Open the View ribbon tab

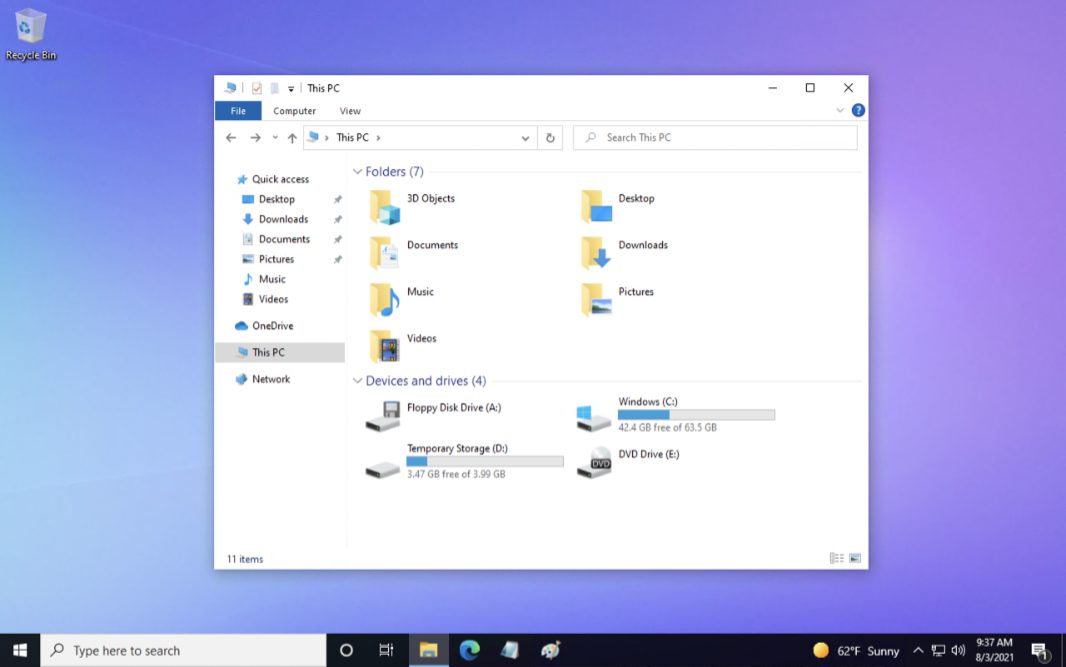pyautogui.click(x=350, y=111)
